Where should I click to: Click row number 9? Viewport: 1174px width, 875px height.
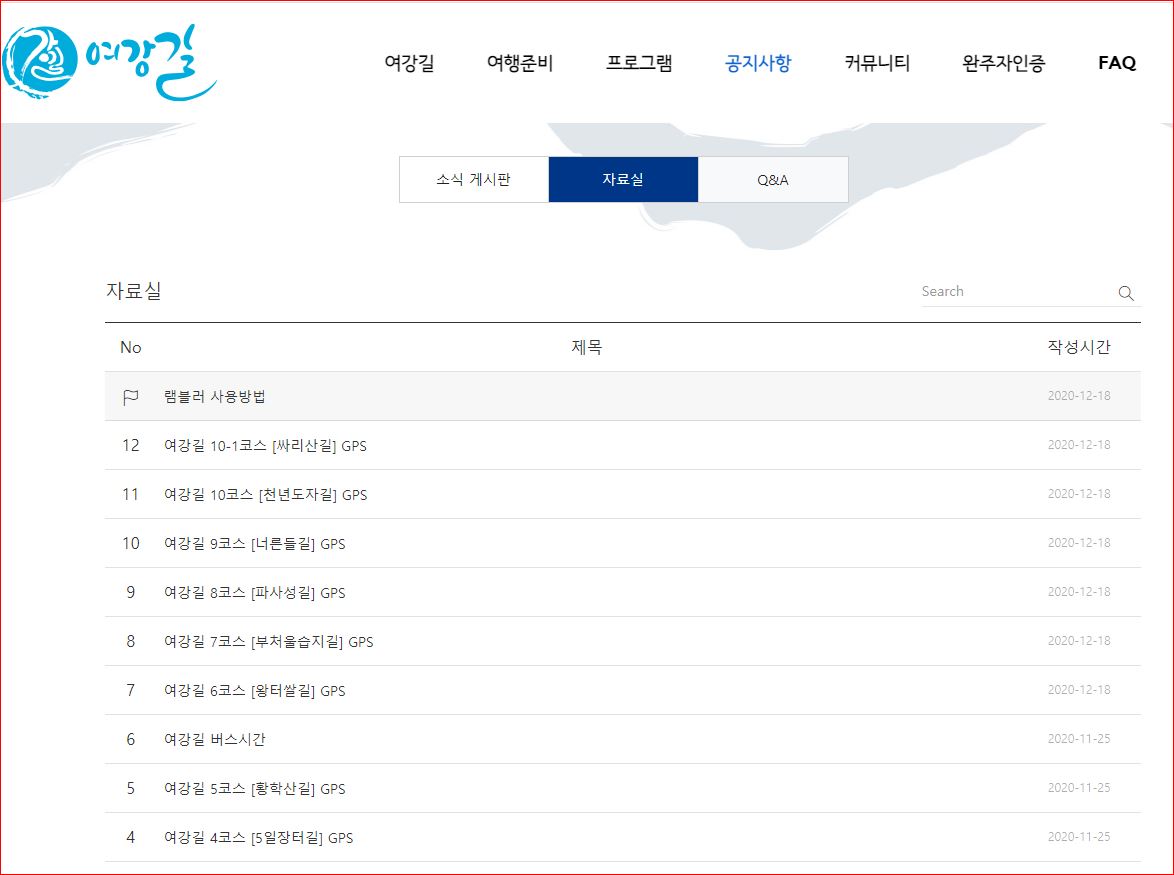click(x=131, y=592)
